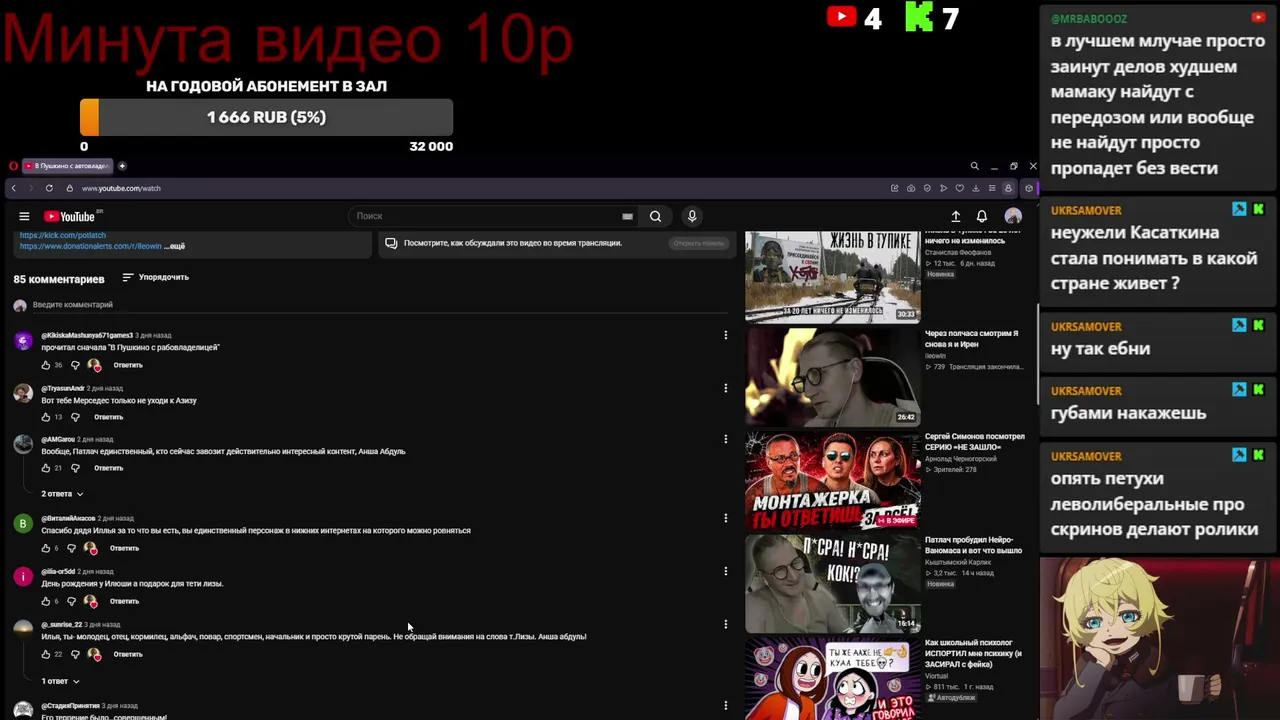The image size is (1280, 720).
Task: Open a new browser tab with plus icon
Action: pos(122,166)
